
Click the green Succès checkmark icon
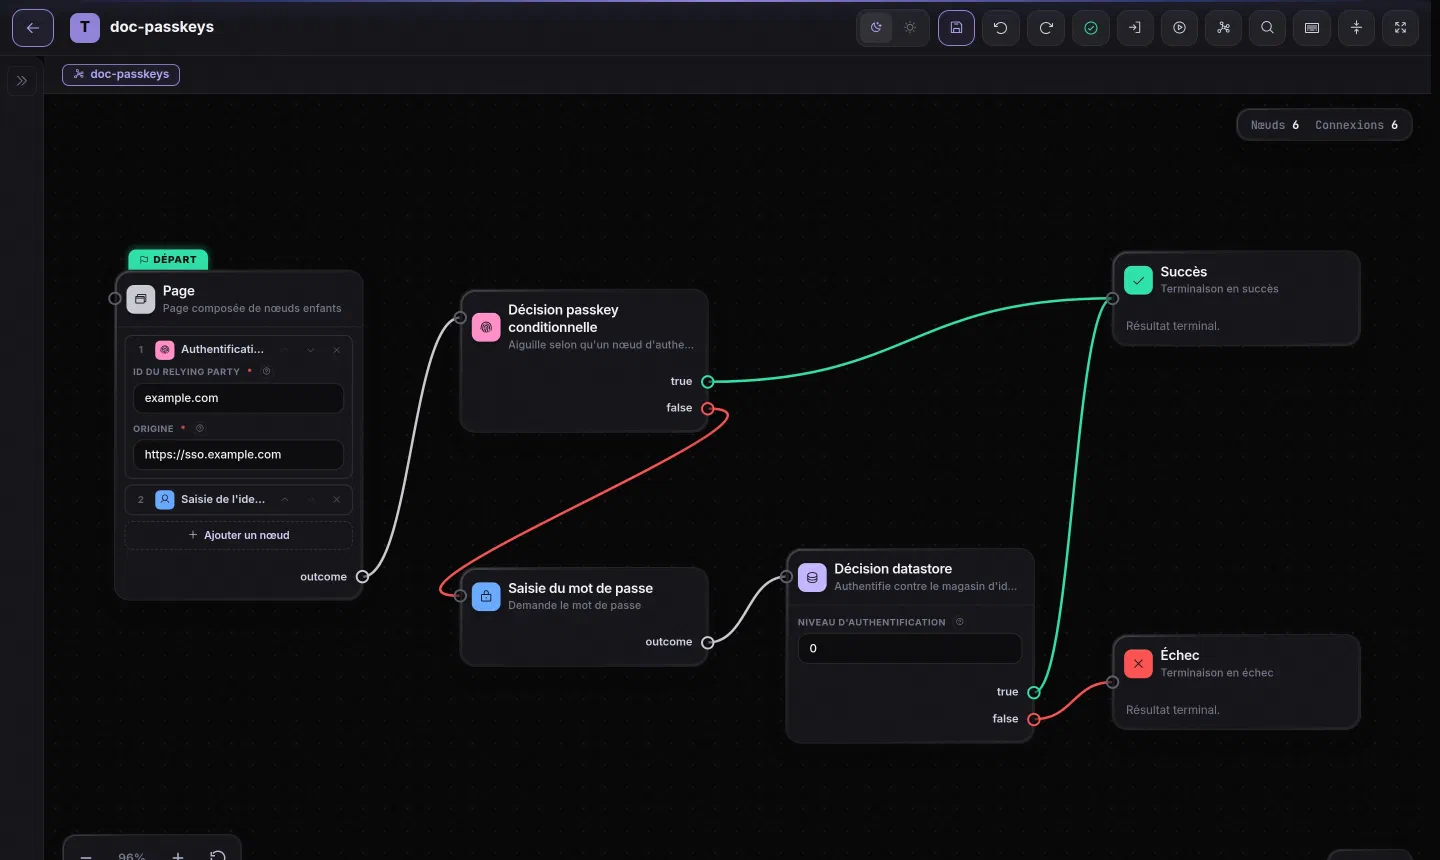pyautogui.click(x=1138, y=280)
